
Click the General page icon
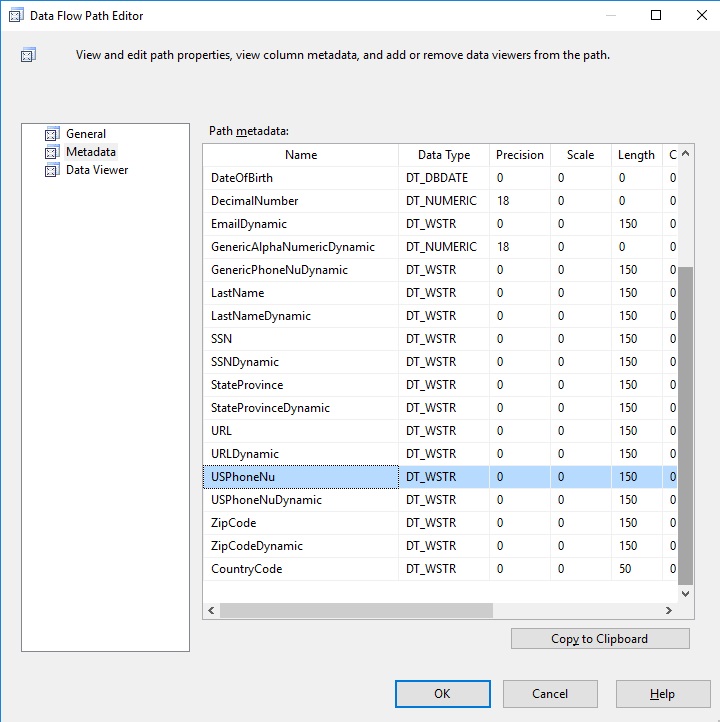point(52,134)
